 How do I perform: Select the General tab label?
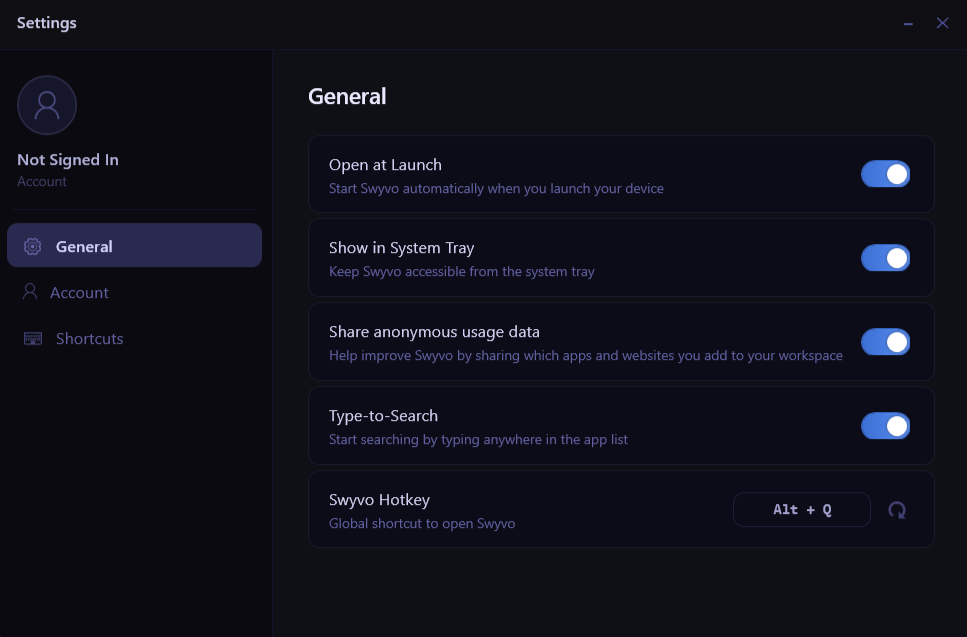tap(84, 247)
